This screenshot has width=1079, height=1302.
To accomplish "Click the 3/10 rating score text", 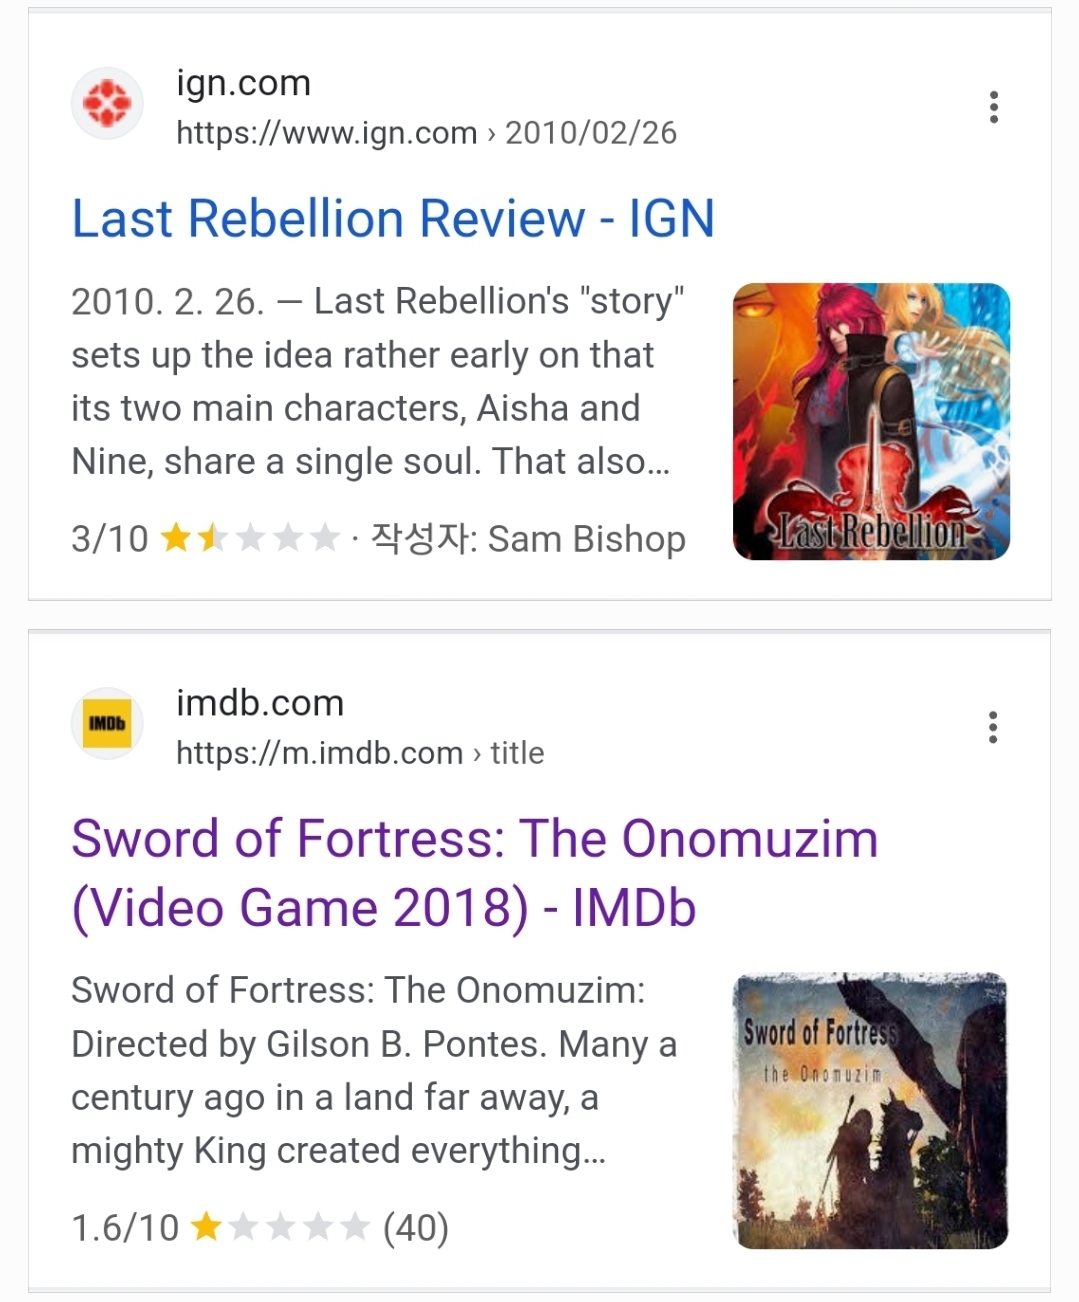I will pyautogui.click(x=109, y=539).
